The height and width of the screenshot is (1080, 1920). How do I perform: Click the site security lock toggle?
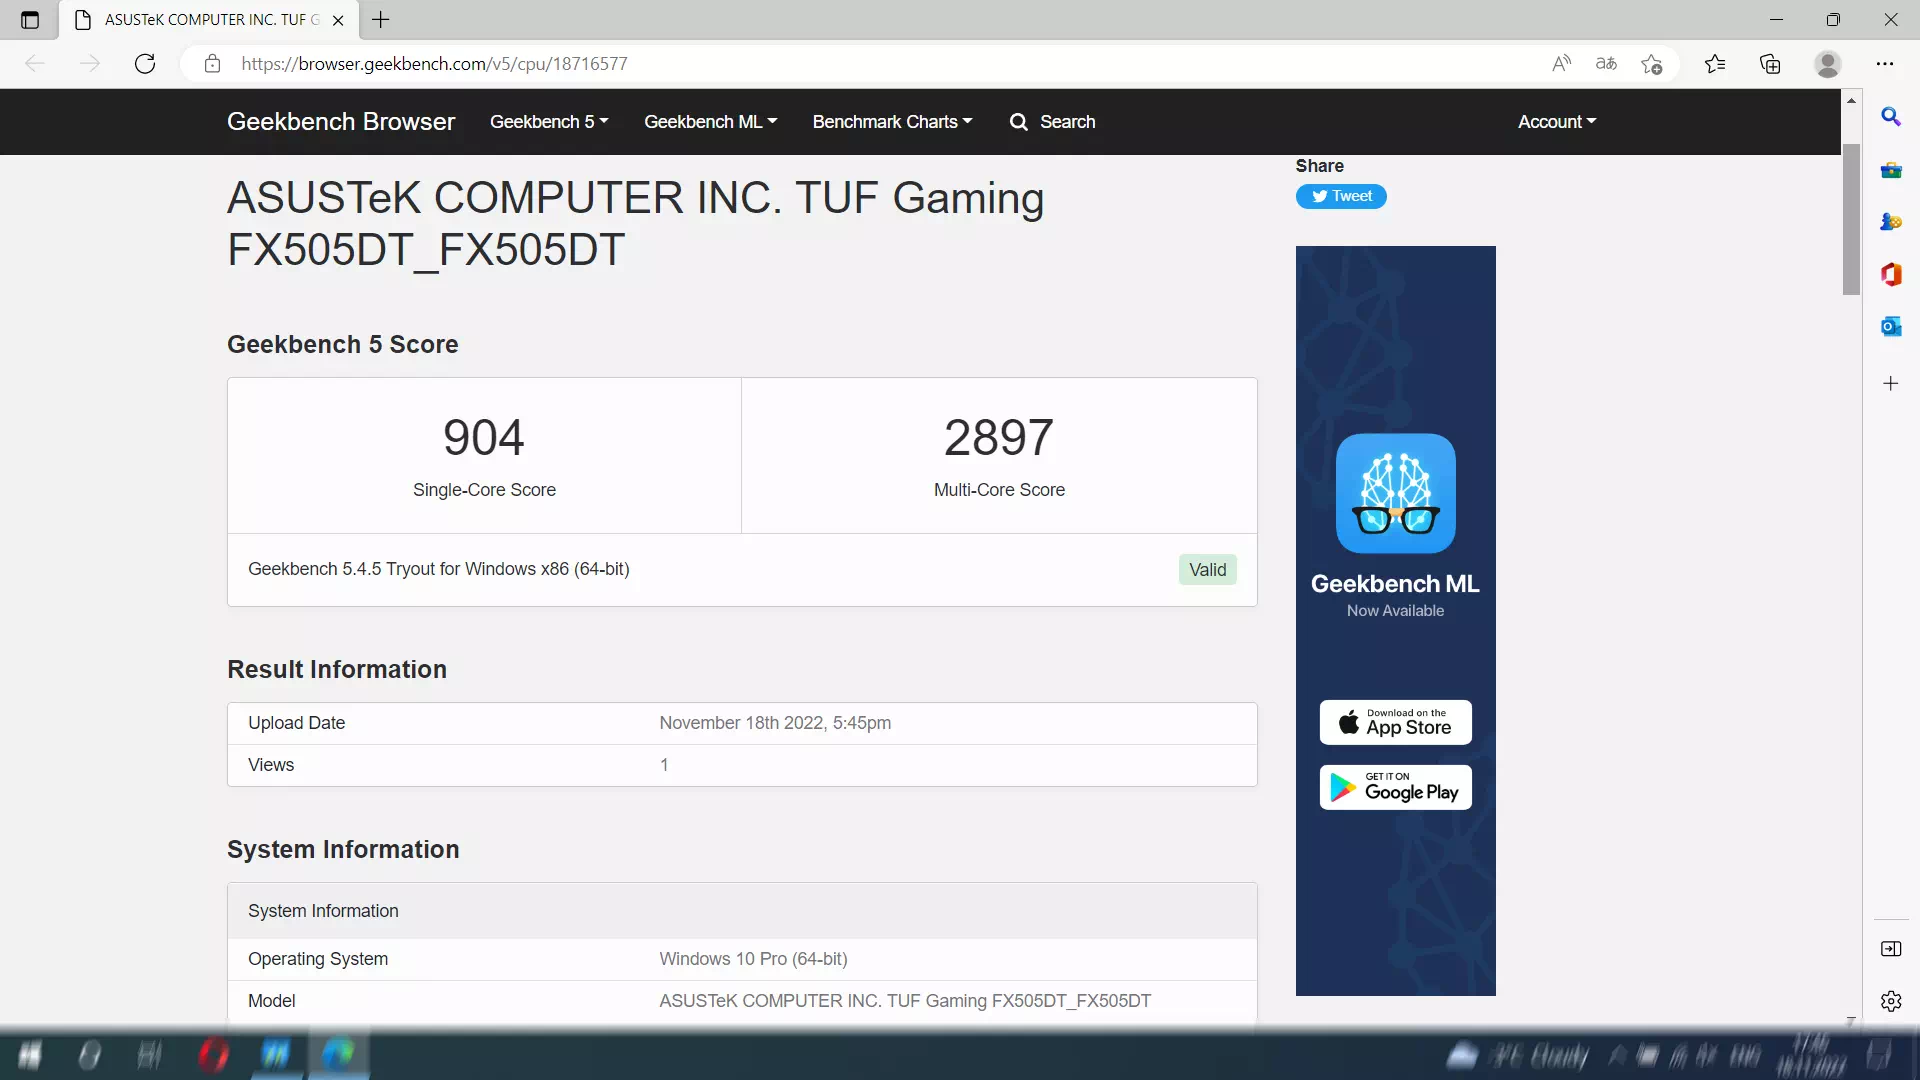(x=211, y=63)
